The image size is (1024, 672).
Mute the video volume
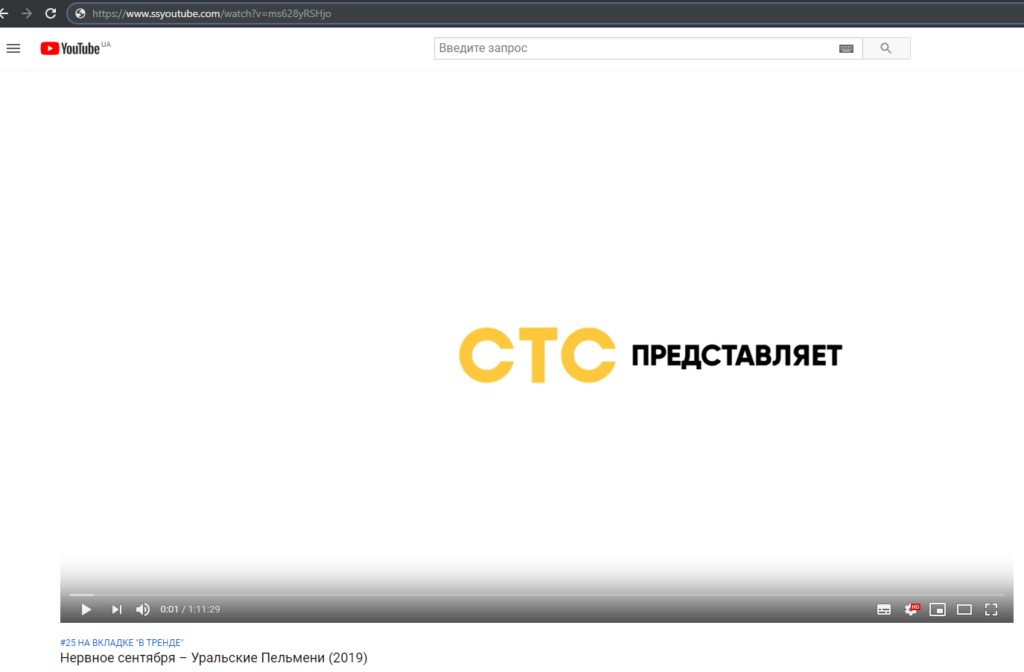click(142, 609)
